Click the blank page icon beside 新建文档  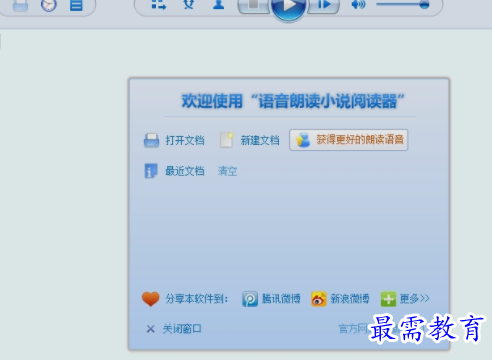(x=226, y=140)
